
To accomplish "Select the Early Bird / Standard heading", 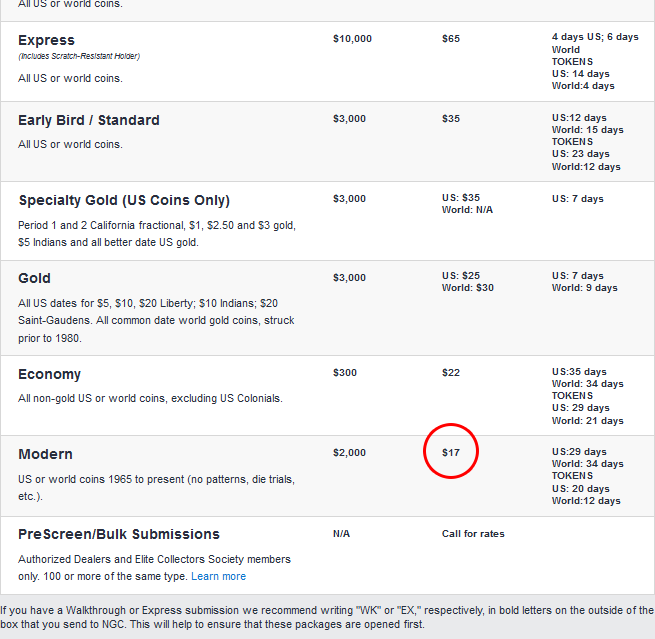I will [88, 120].
